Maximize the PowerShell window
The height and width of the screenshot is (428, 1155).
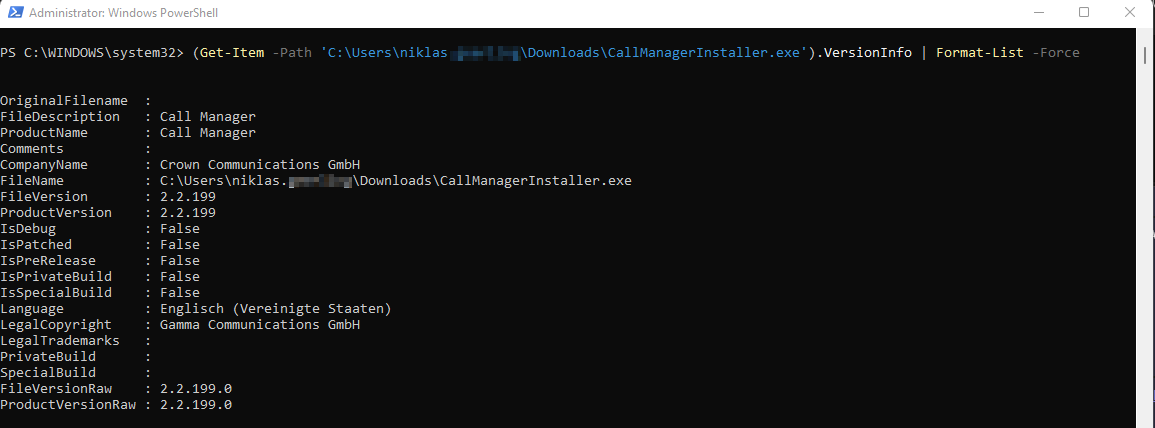(1084, 13)
